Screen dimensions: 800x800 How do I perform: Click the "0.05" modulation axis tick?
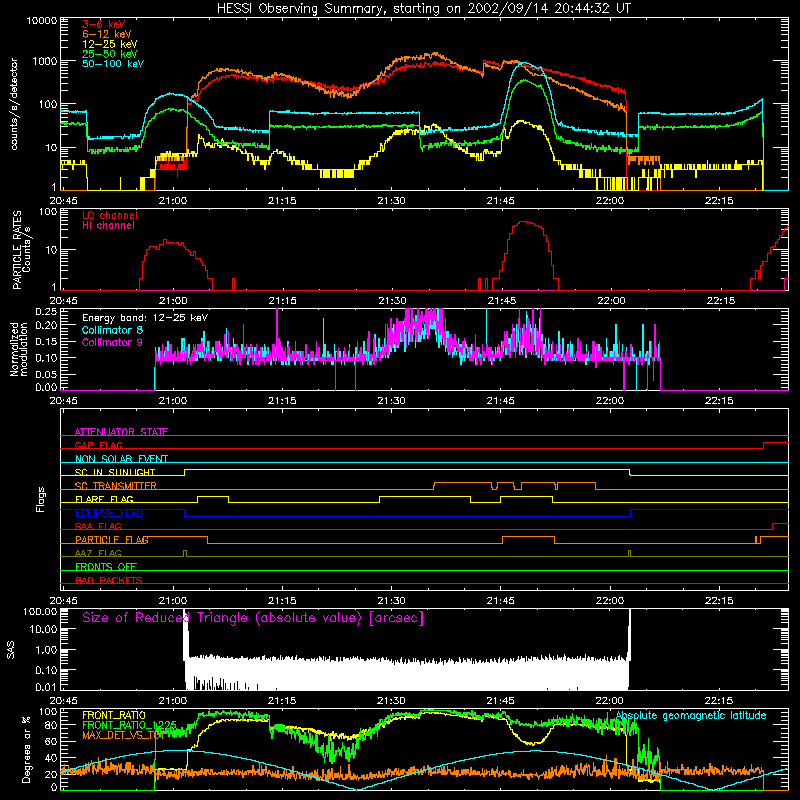pos(46,374)
